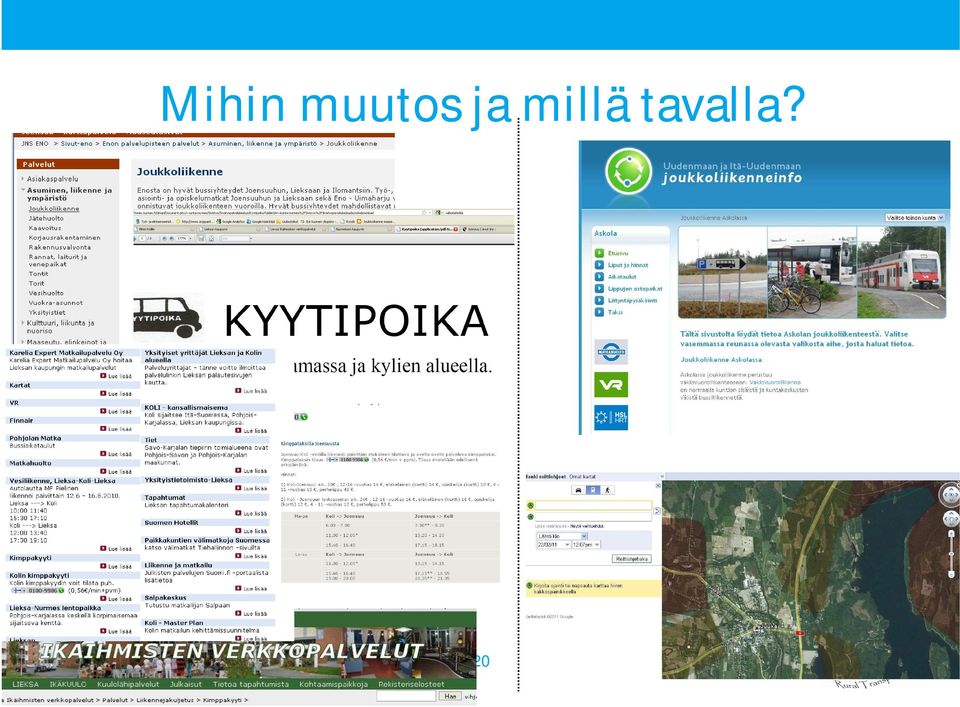
Task: Click Lue lisää icon under Salpakeskus
Action: pos(238,613)
